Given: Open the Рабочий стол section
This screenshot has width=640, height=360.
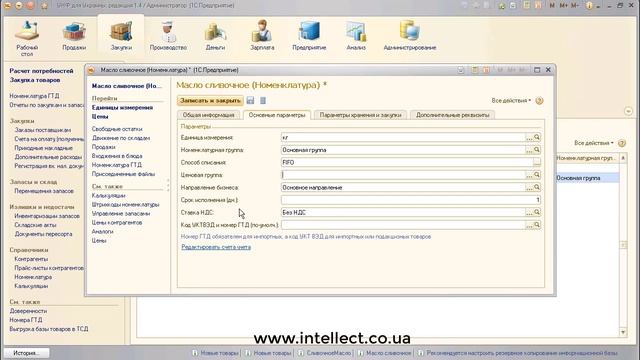Looking at the screenshot, I should [x=27, y=38].
